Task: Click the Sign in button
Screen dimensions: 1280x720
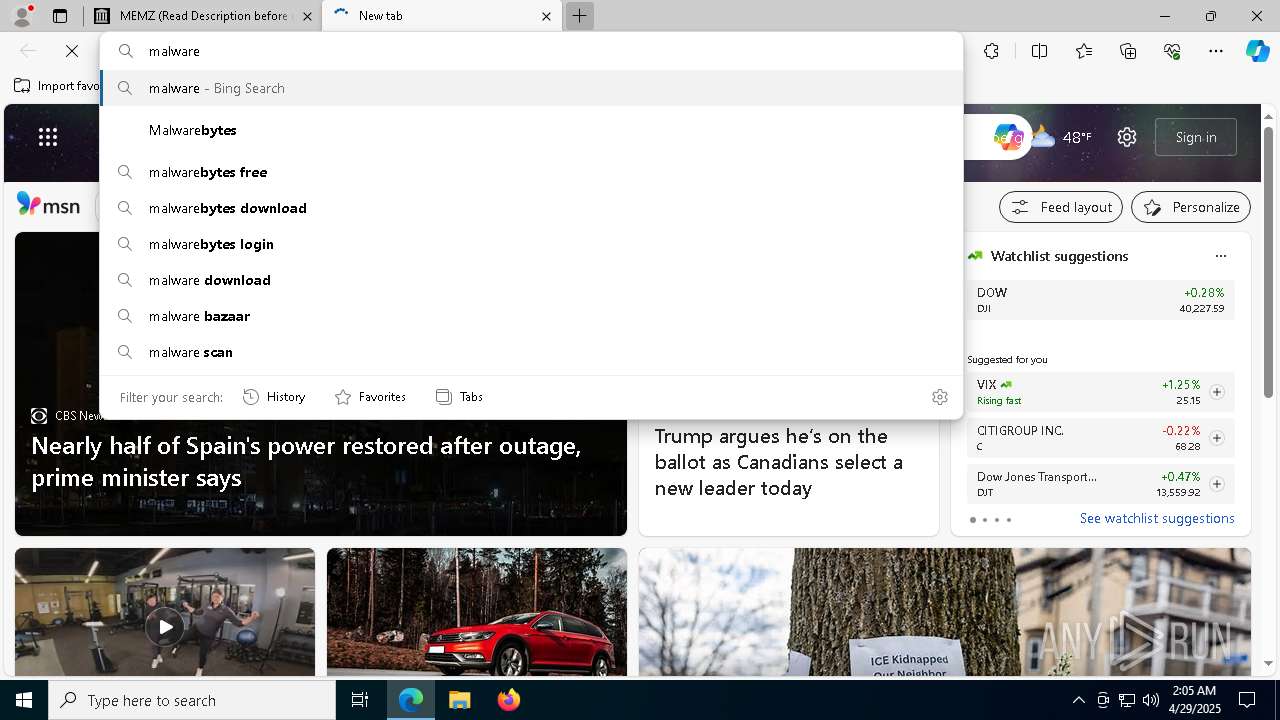Action: coord(1196,137)
